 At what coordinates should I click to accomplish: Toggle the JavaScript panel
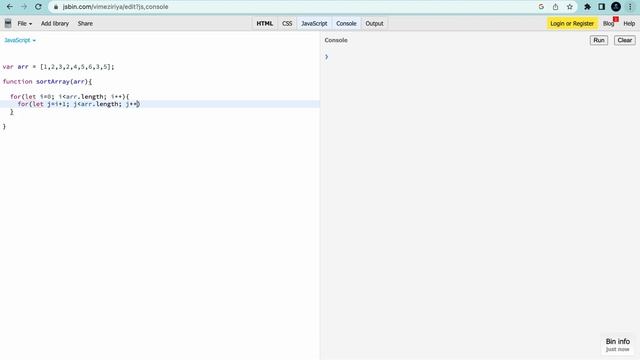tap(314, 24)
